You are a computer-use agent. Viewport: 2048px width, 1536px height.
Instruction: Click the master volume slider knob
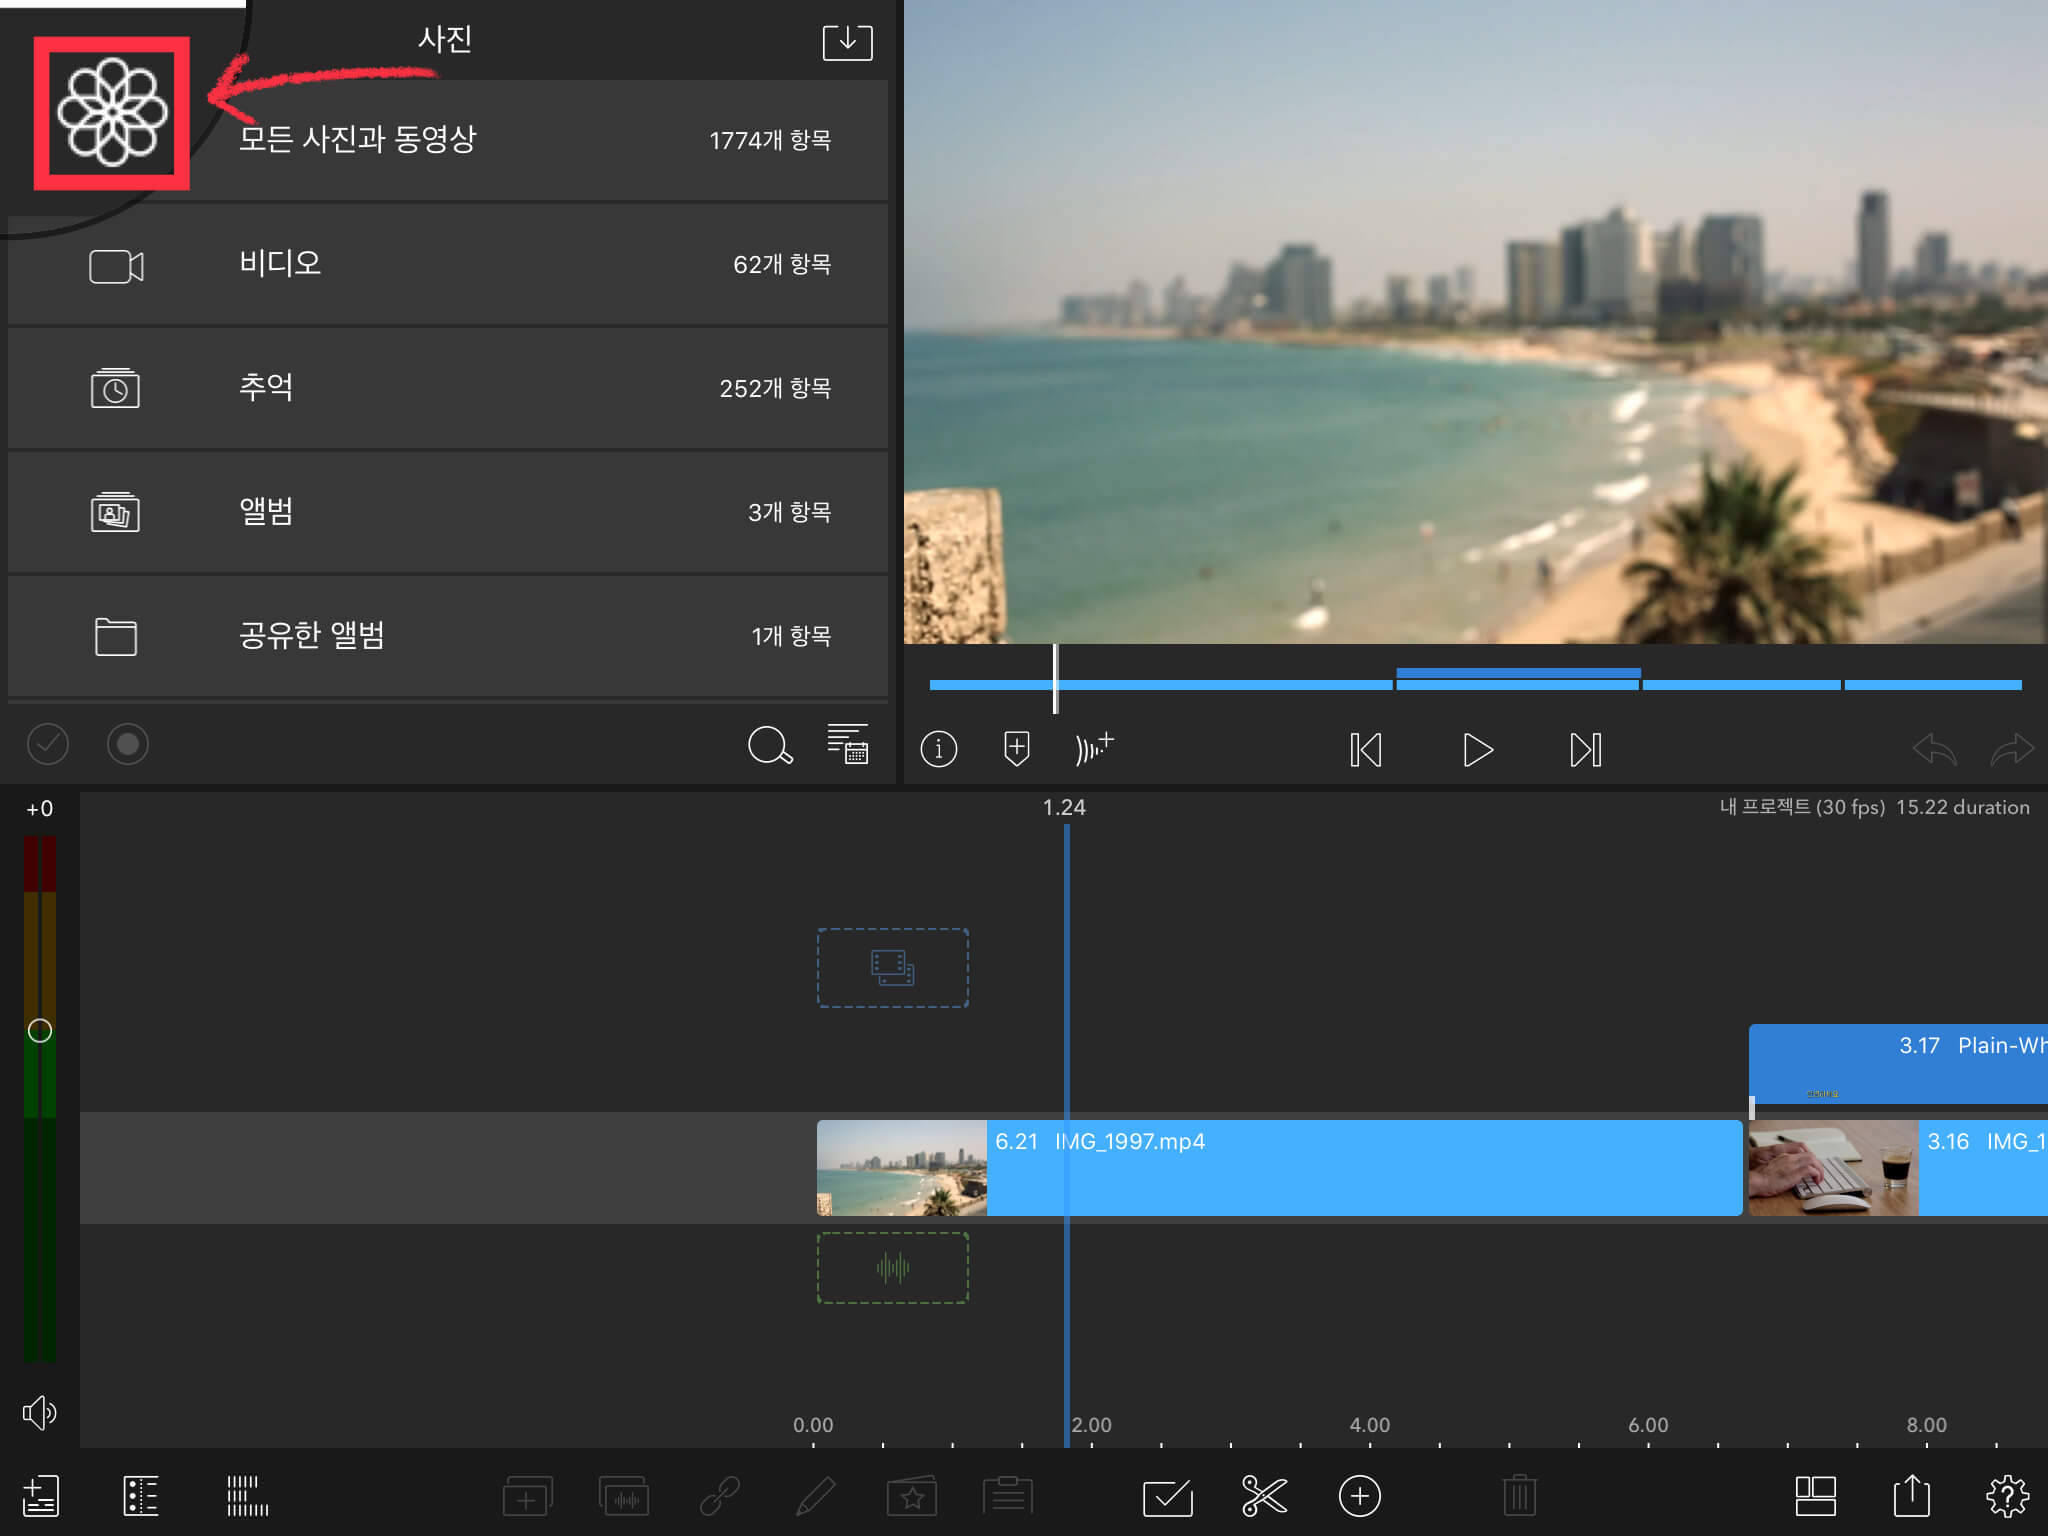pos(40,1031)
